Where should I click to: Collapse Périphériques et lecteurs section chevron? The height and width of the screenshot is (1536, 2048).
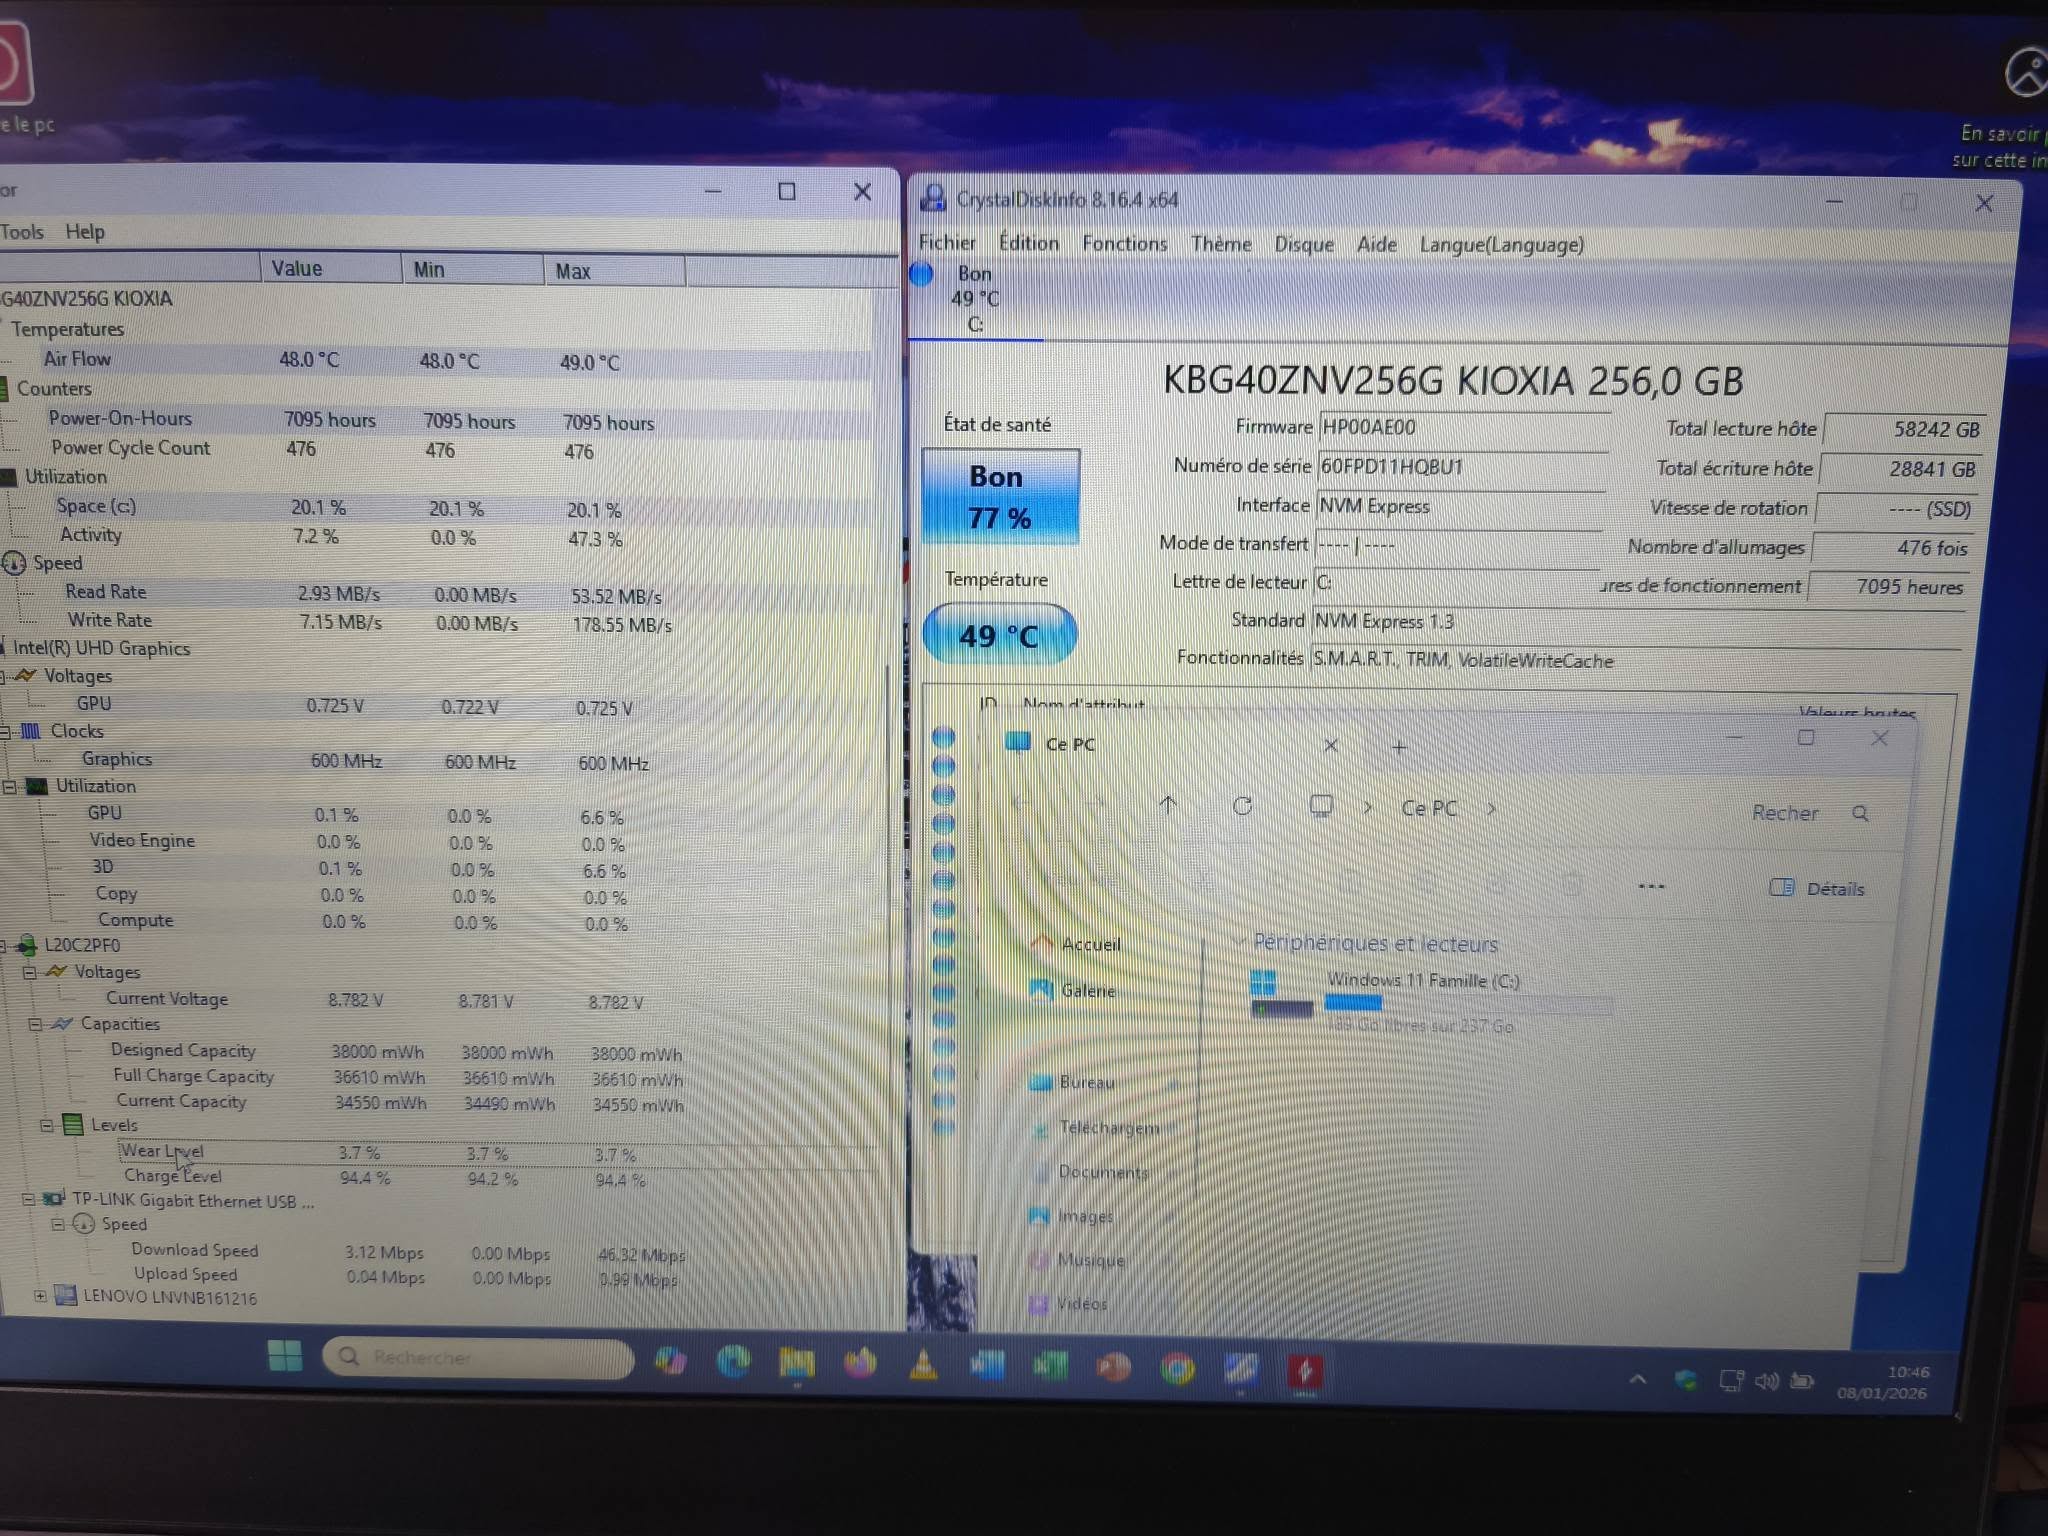(1241, 942)
